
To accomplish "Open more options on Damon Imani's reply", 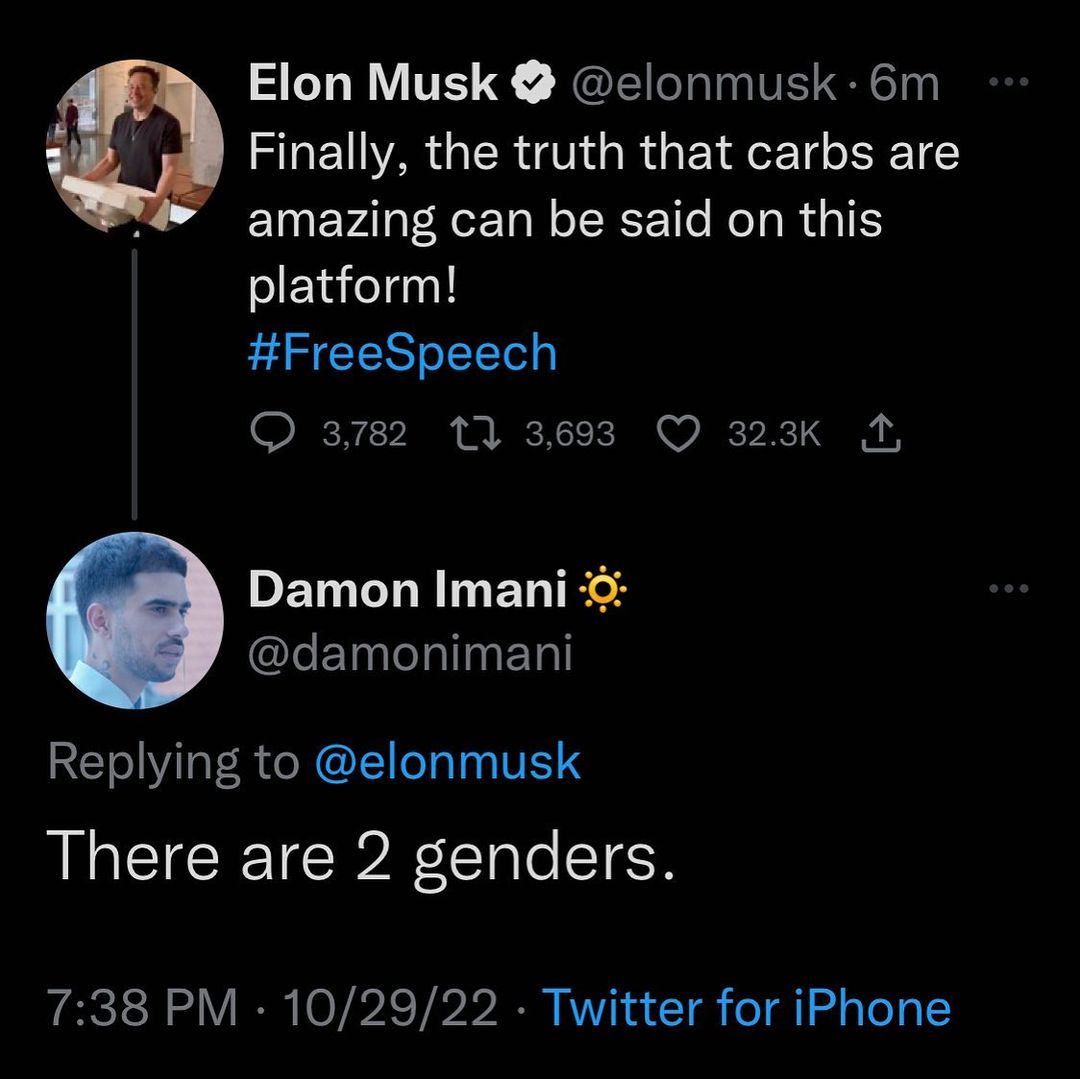I will pos(1008,589).
